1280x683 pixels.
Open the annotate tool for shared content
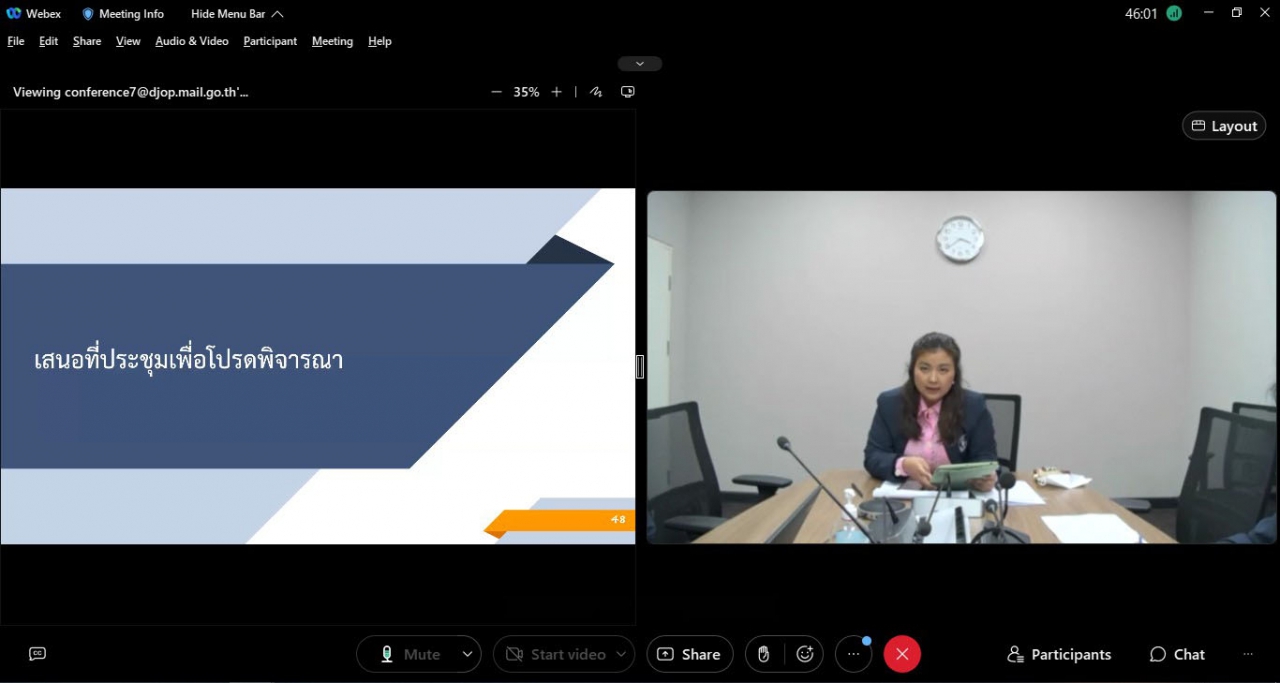pos(596,92)
